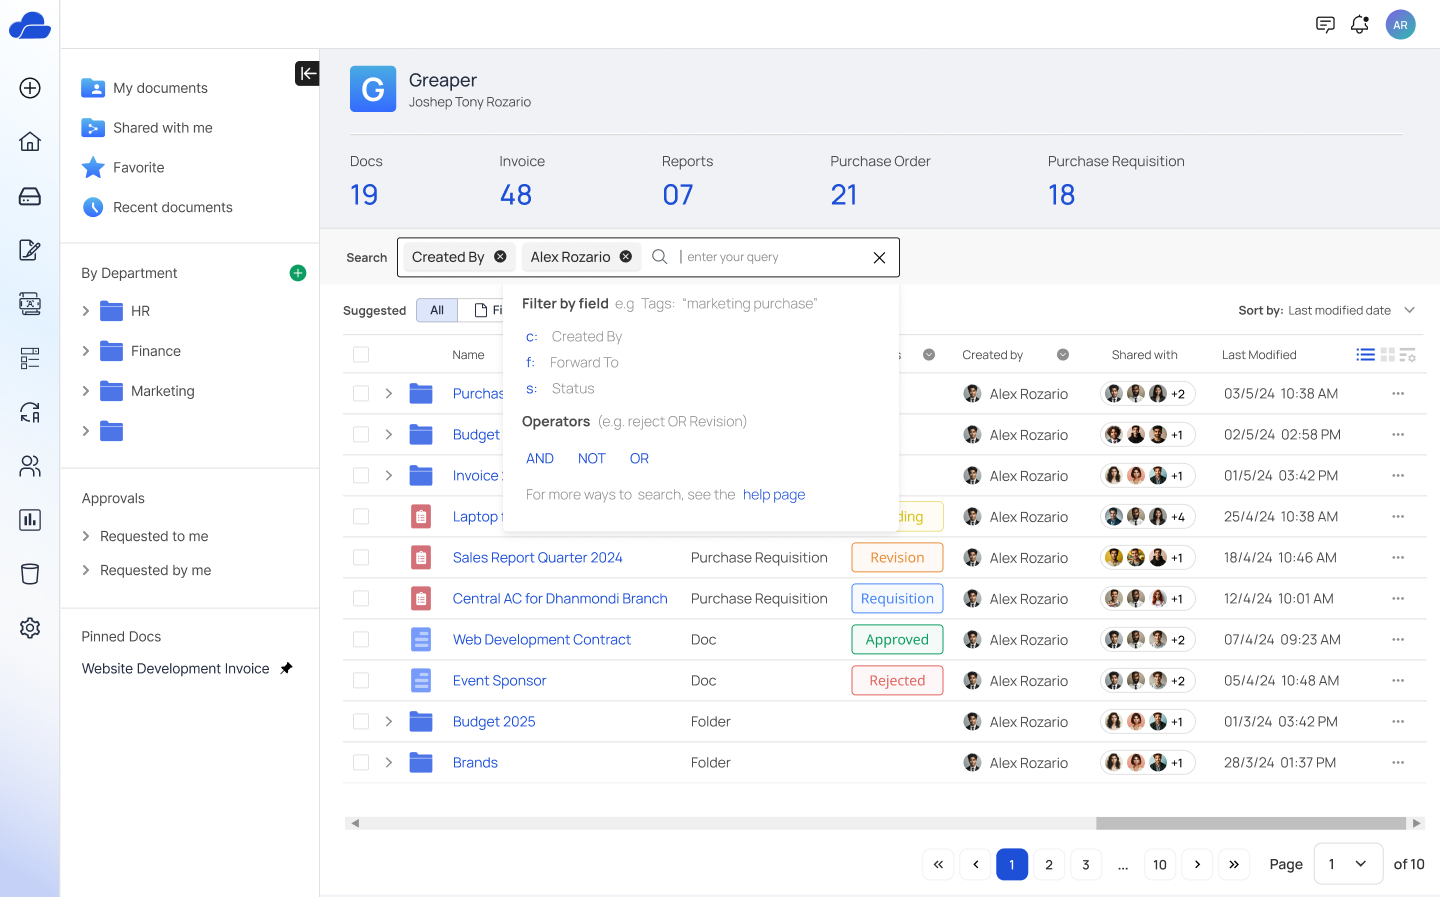Switch to grid view icon

point(1387,355)
